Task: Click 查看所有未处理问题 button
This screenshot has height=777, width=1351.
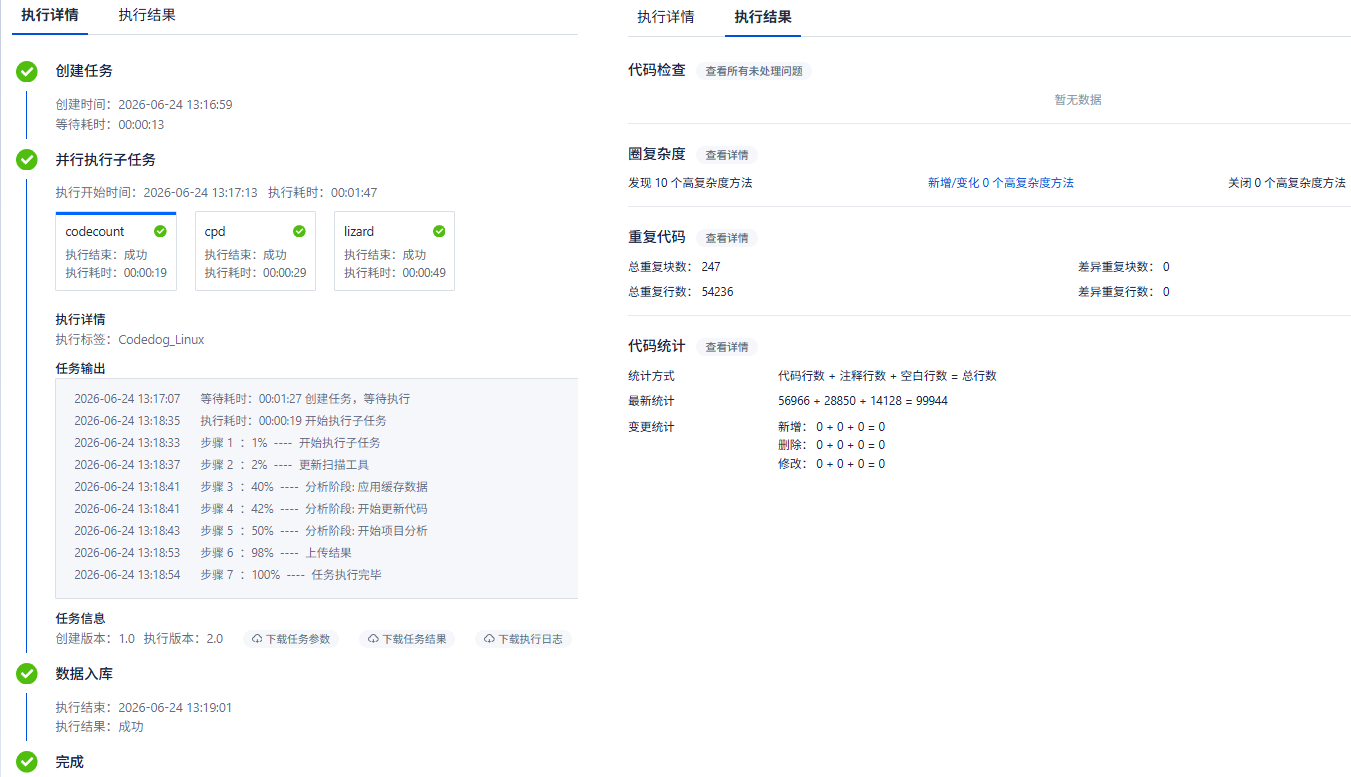Action: click(753, 71)
